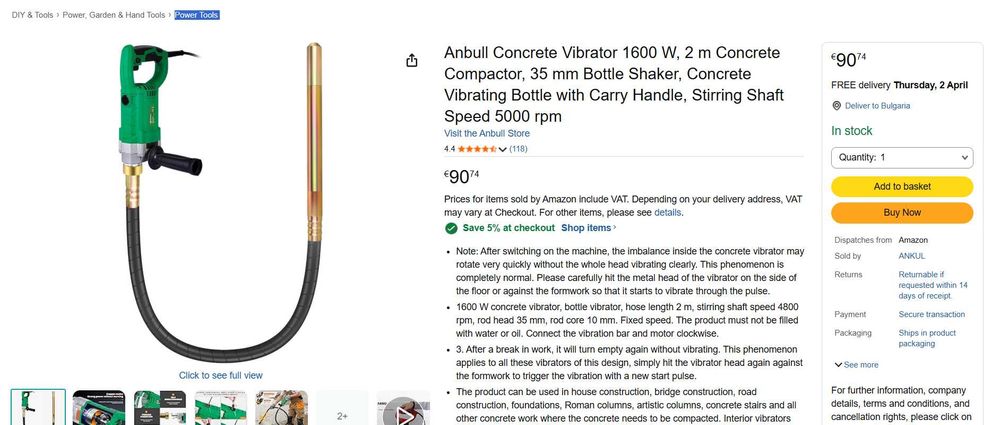
Task: Add the concrete vibrator to basket
Action: (902, 187)
